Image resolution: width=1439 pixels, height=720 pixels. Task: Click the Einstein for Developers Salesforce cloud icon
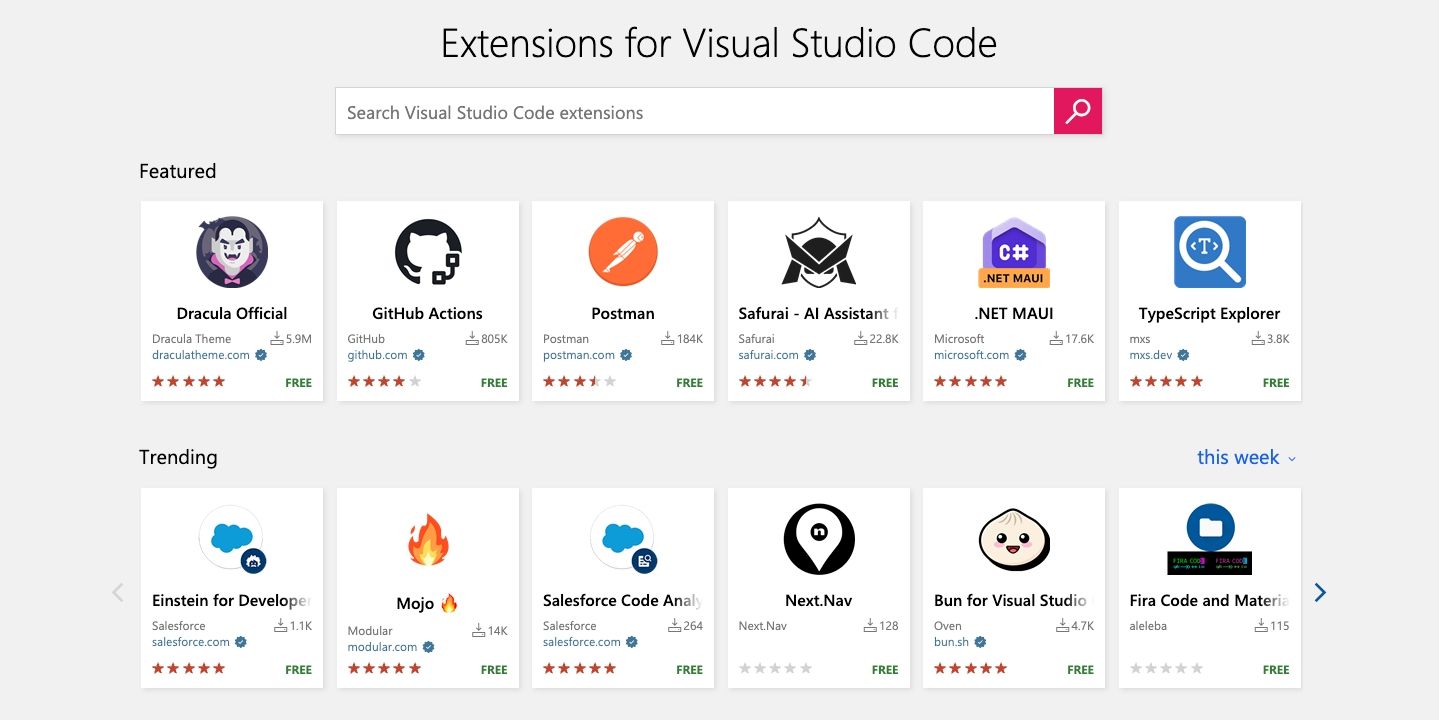point(232,539)
